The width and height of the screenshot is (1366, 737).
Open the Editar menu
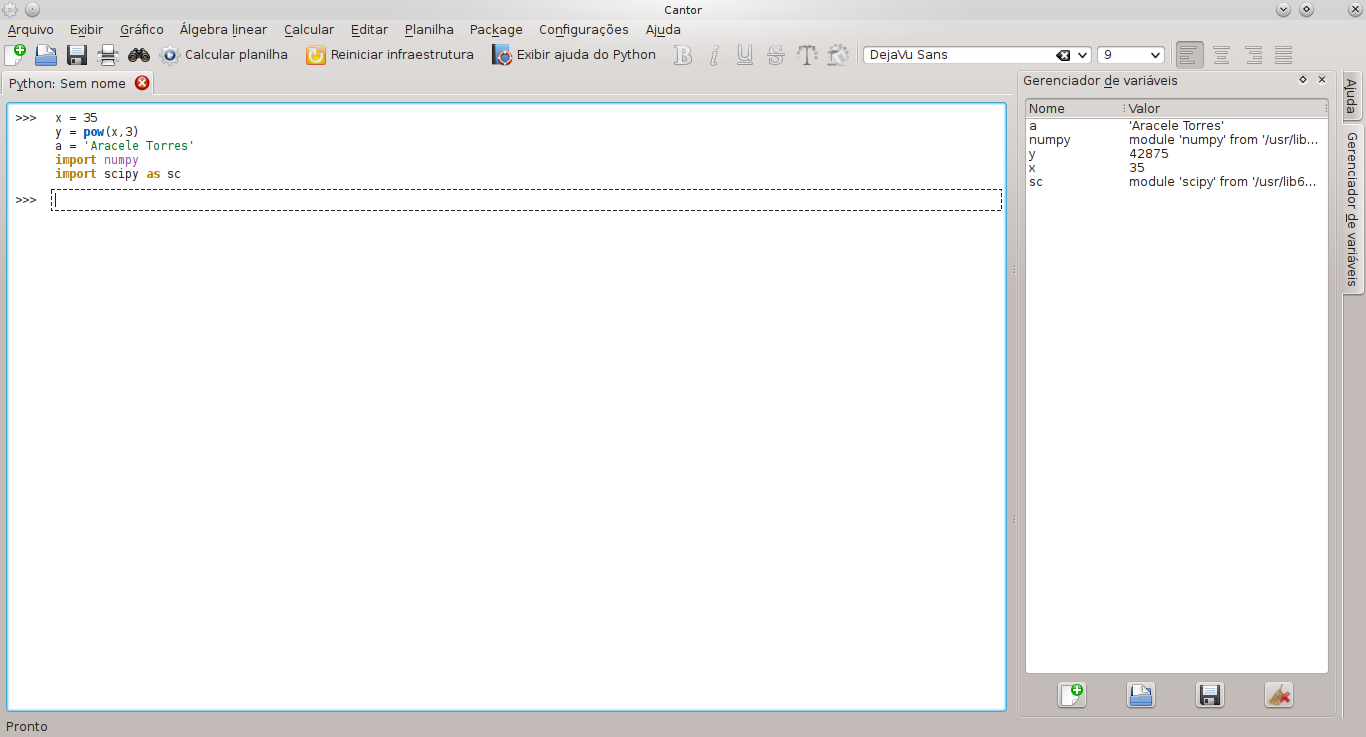click(x=370, y=30)
